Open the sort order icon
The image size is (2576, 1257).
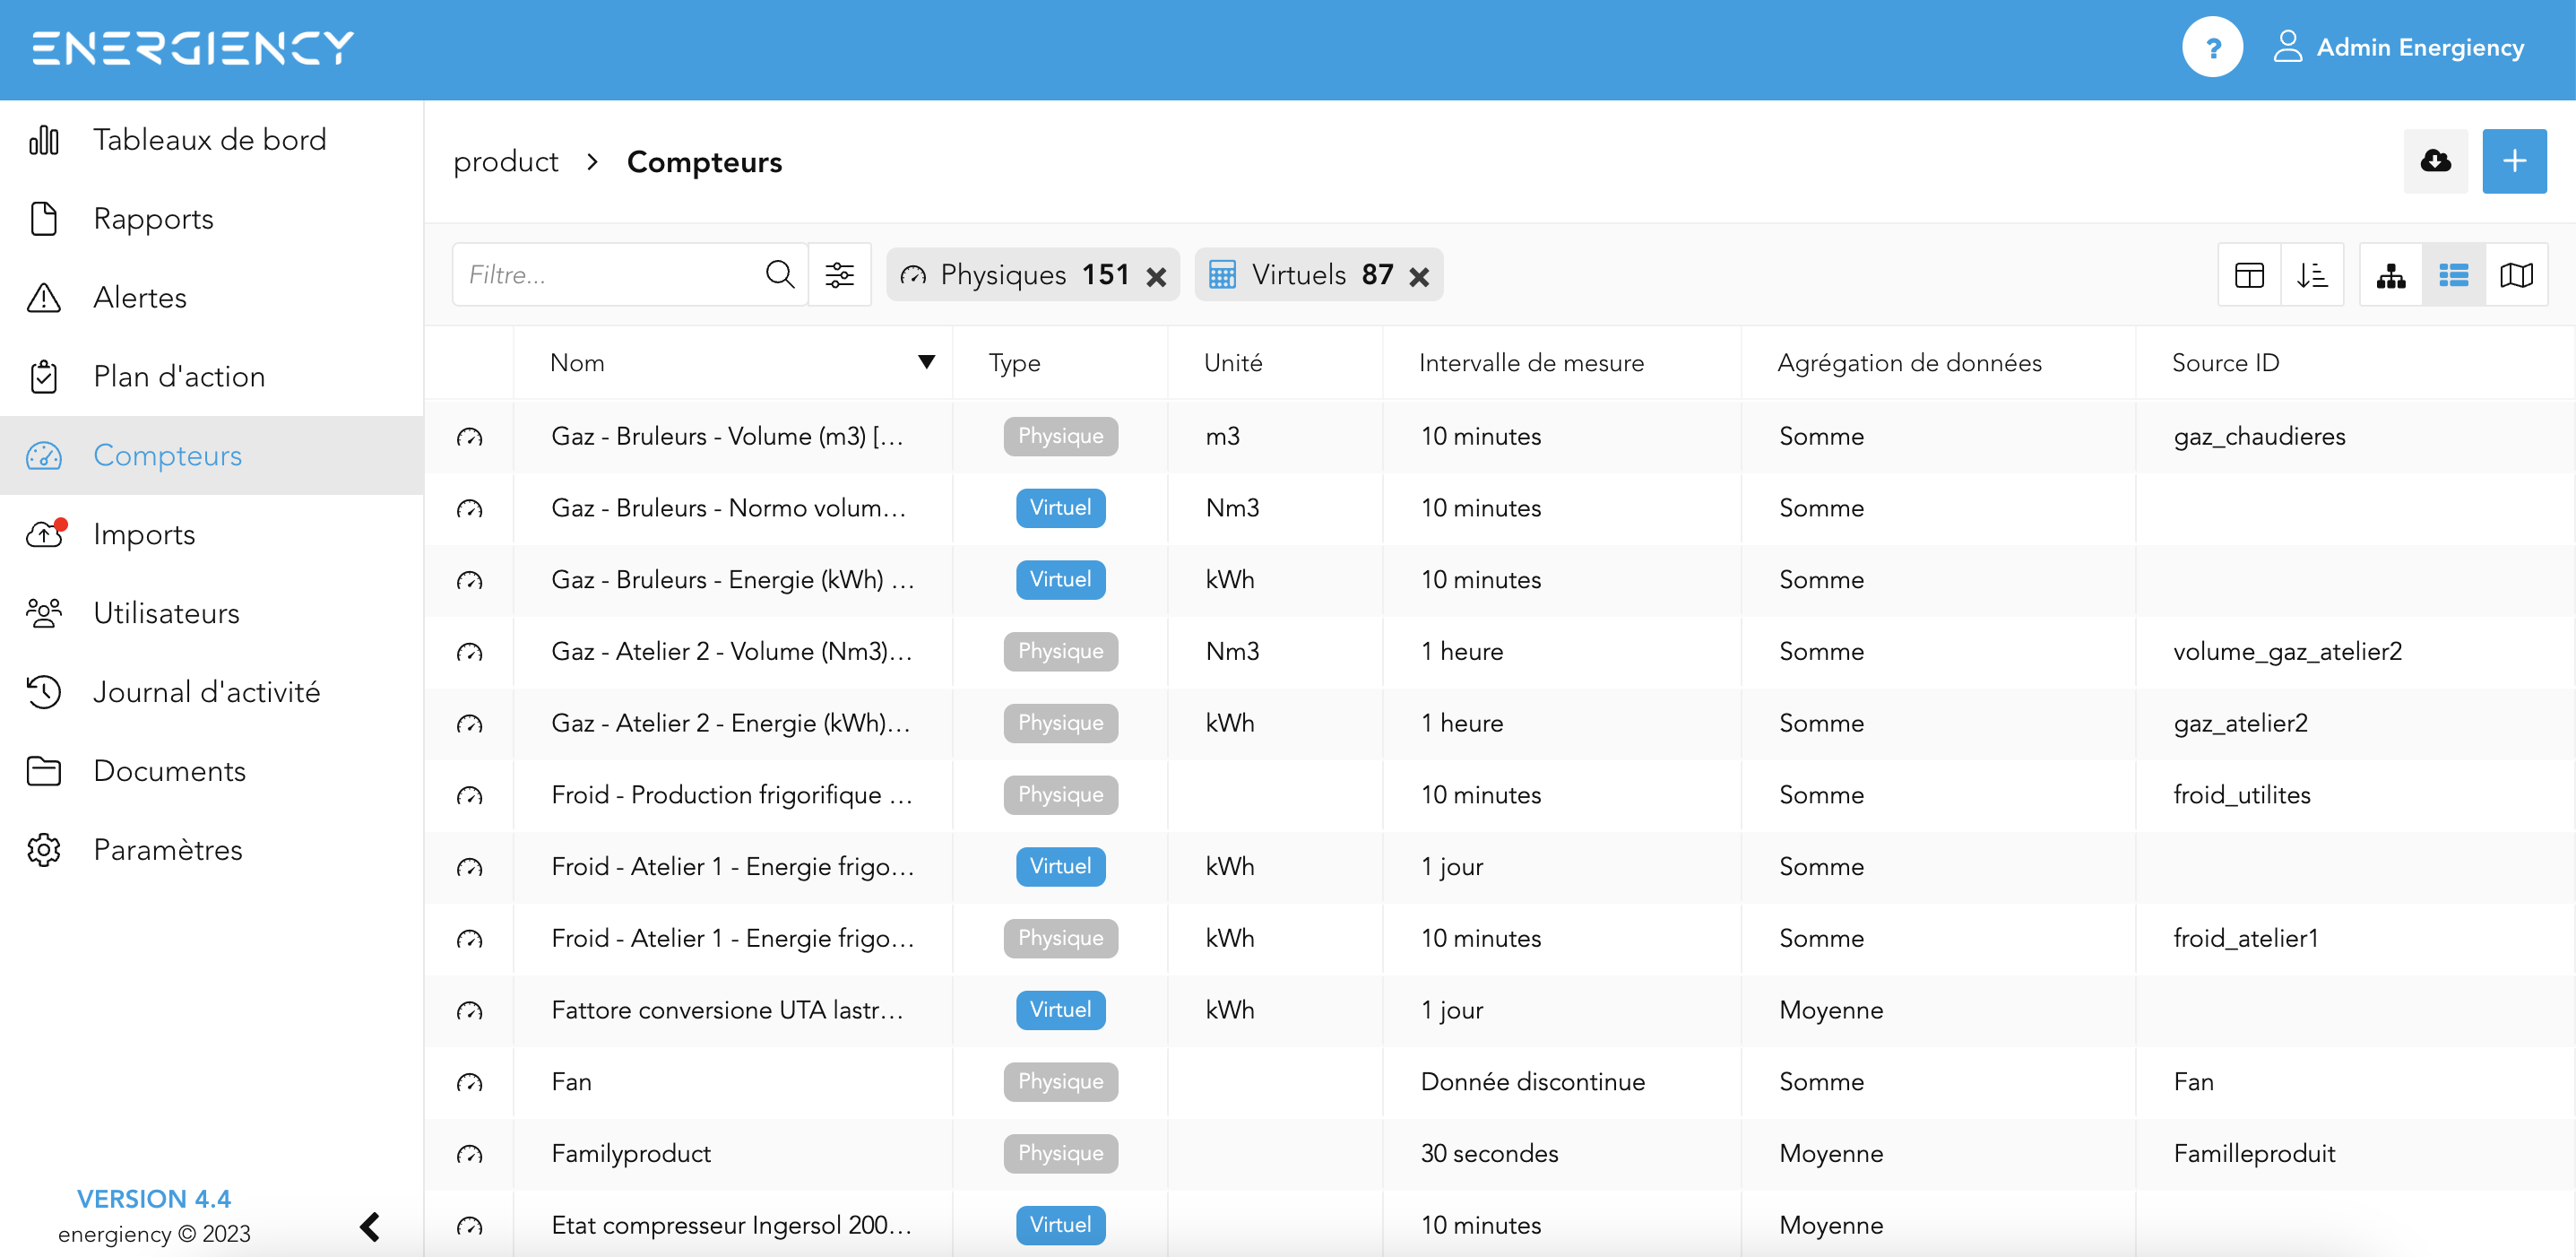(x=2312, y=274)
